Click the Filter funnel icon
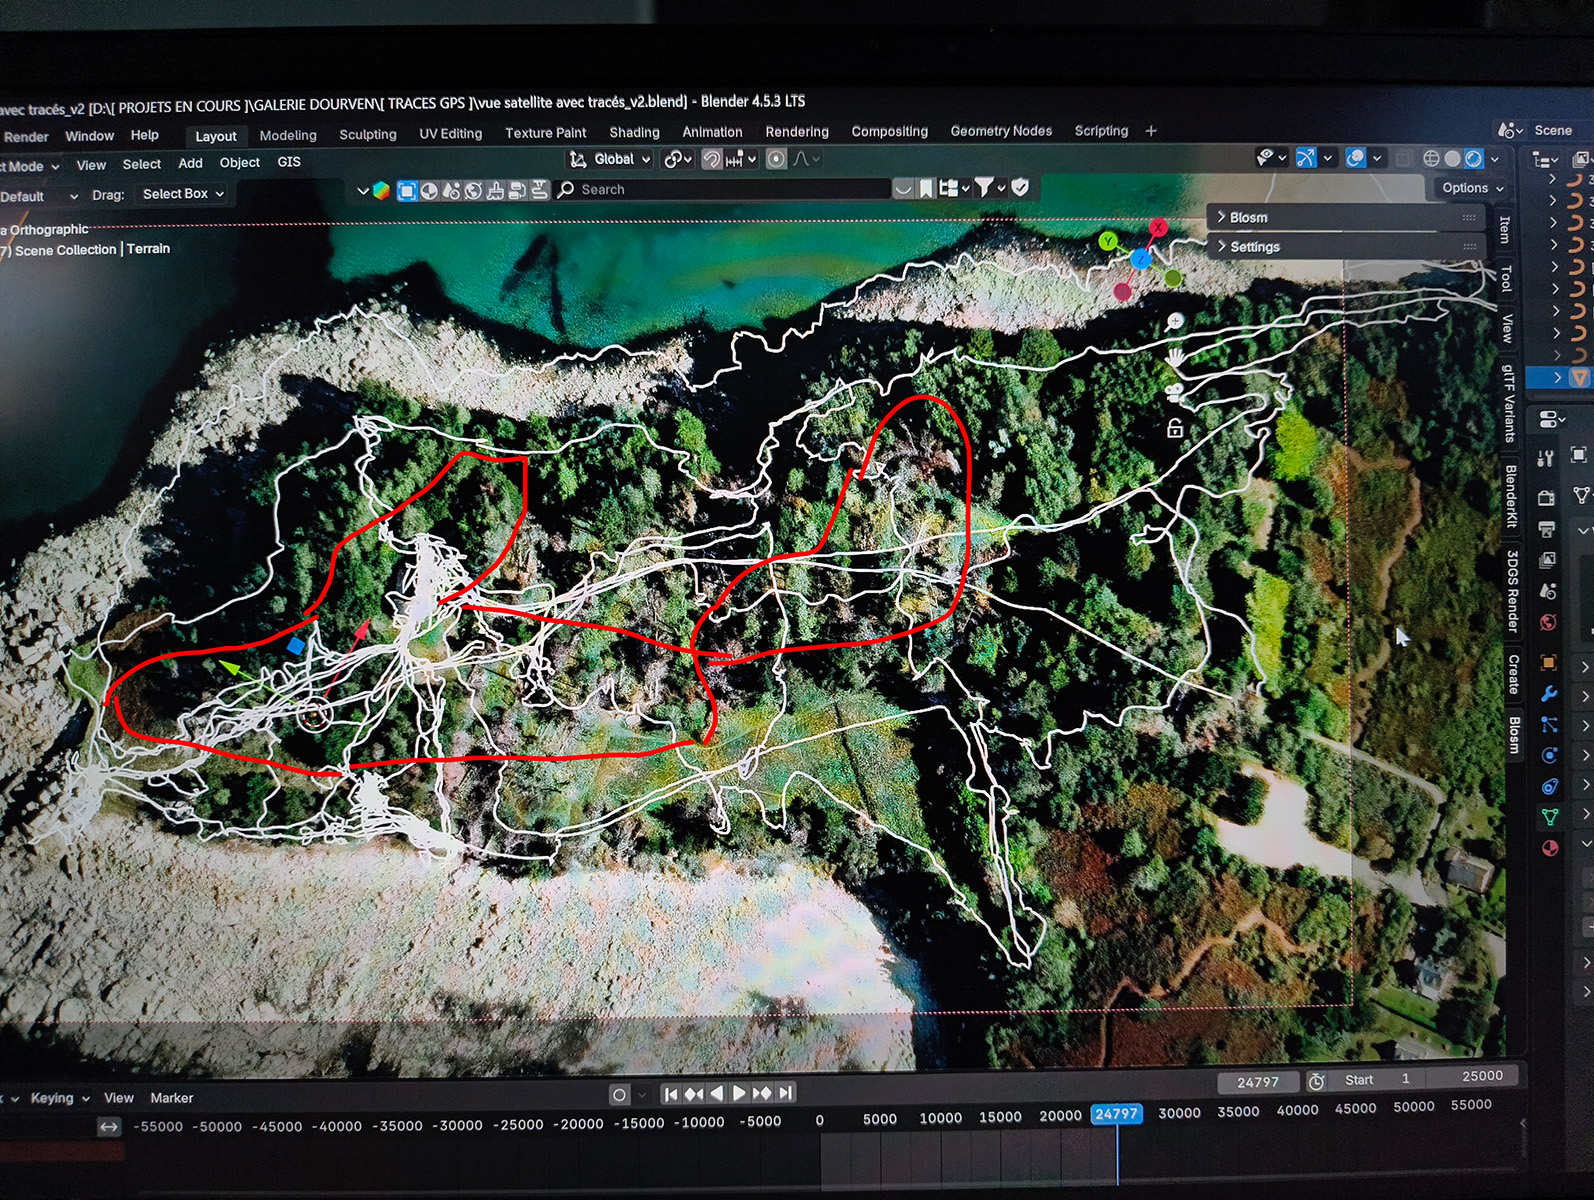The image size is (1594, 1200). [x=984, y=188]
